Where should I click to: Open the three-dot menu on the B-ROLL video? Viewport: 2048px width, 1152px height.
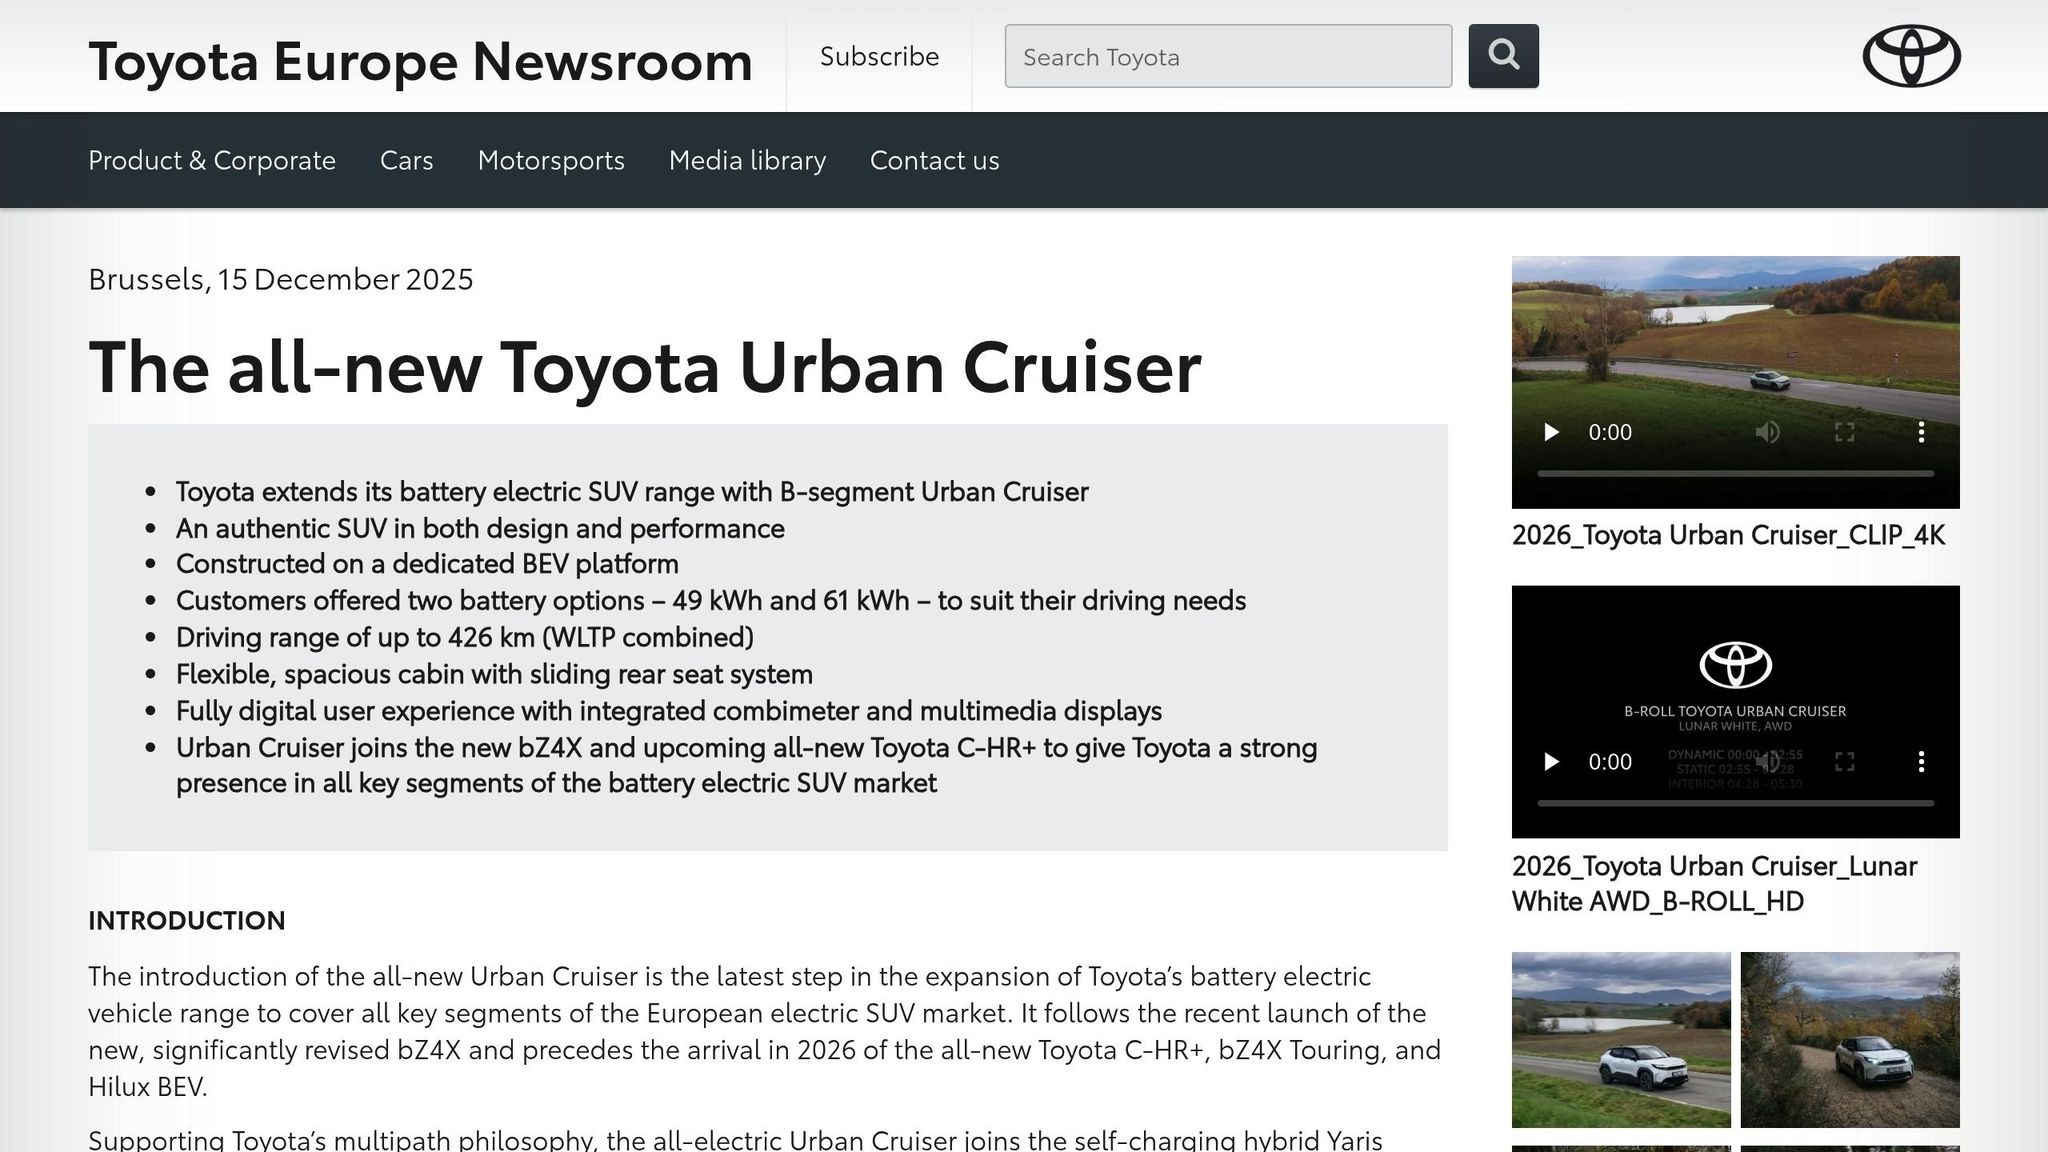click(1920, 761)
